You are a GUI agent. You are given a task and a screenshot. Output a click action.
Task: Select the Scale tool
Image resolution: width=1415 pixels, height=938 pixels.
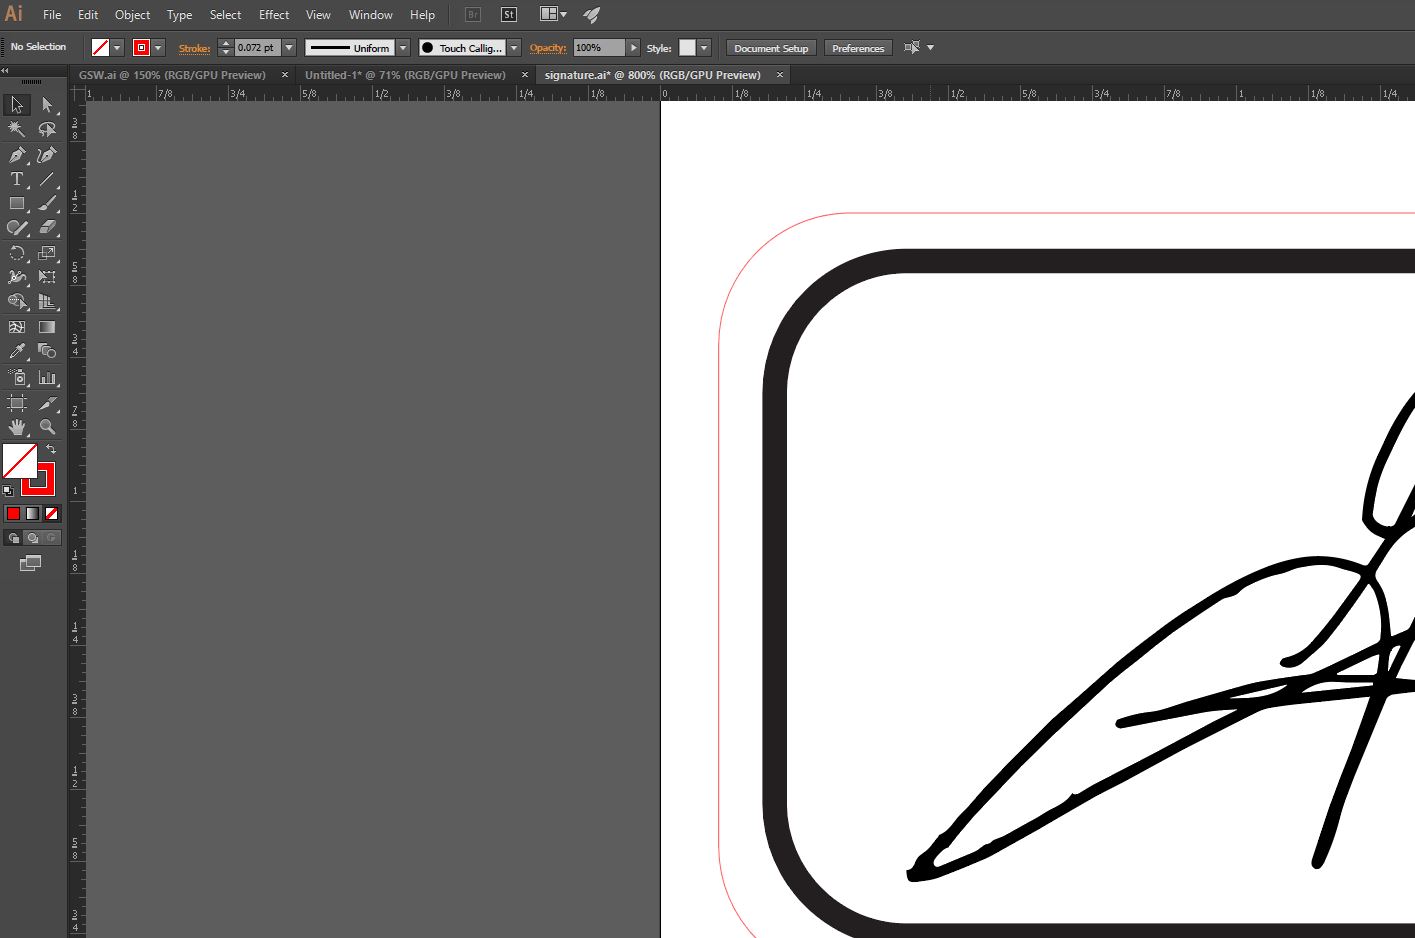coord(47,253)
